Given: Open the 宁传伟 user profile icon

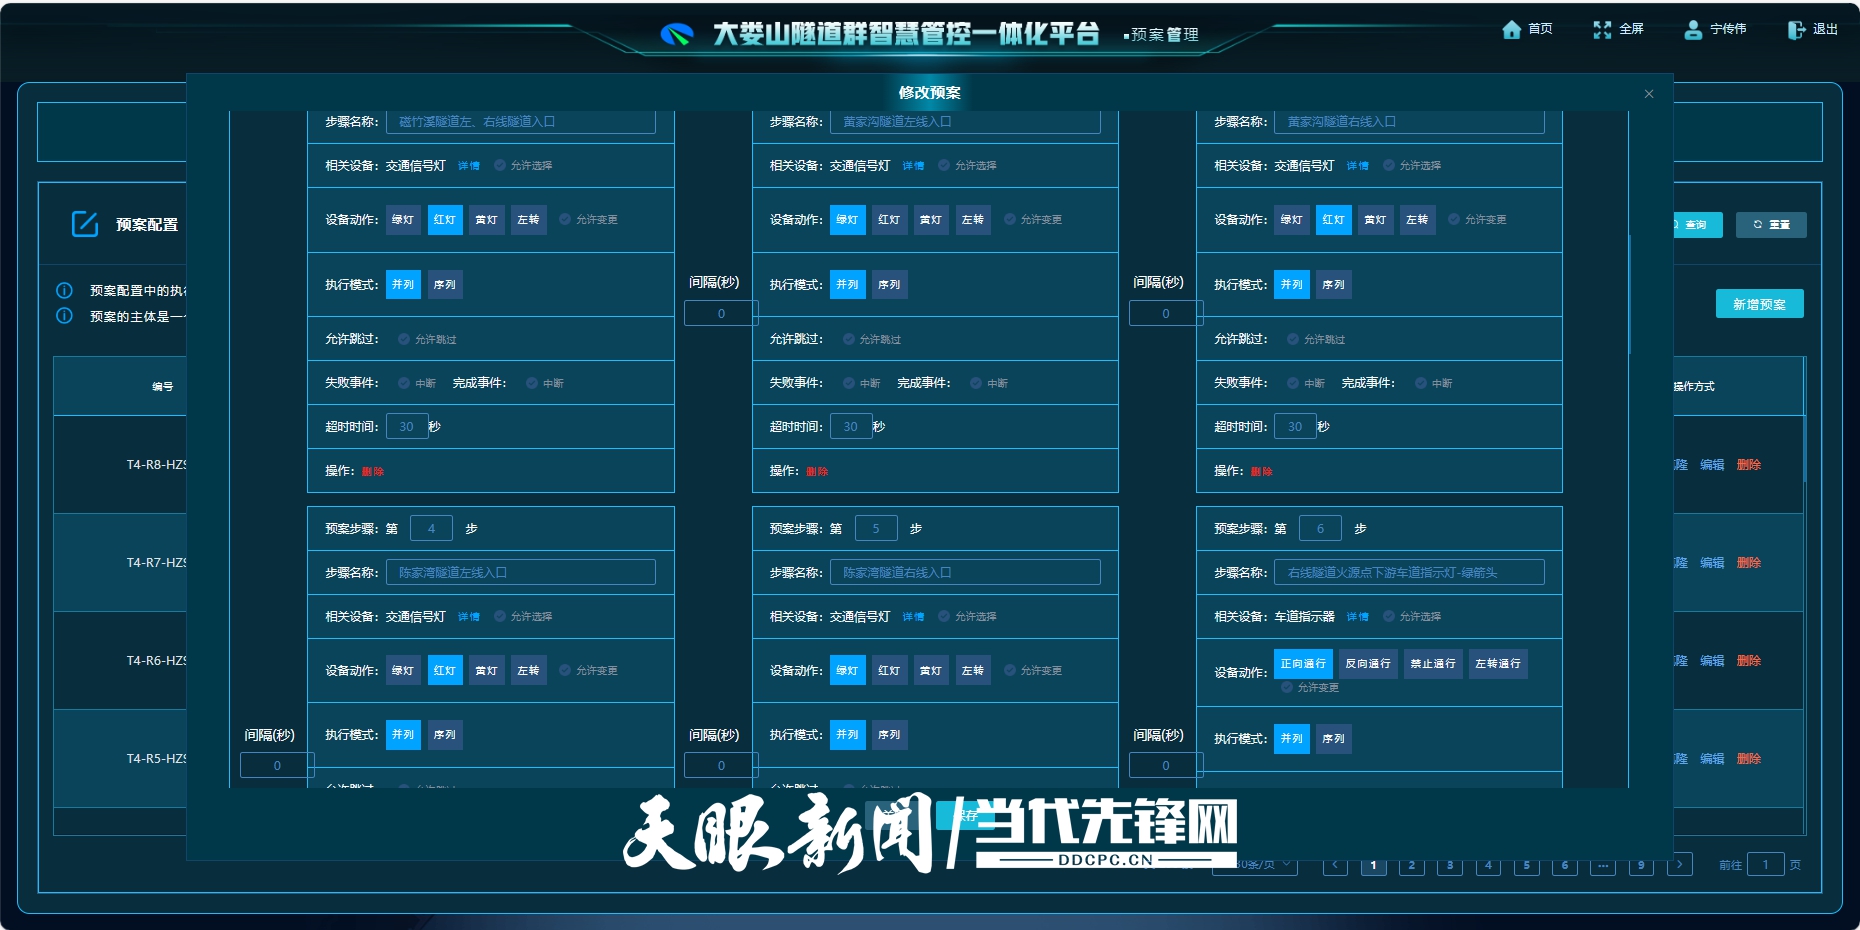Looking at the screenshot, I should click(1693, 30).
